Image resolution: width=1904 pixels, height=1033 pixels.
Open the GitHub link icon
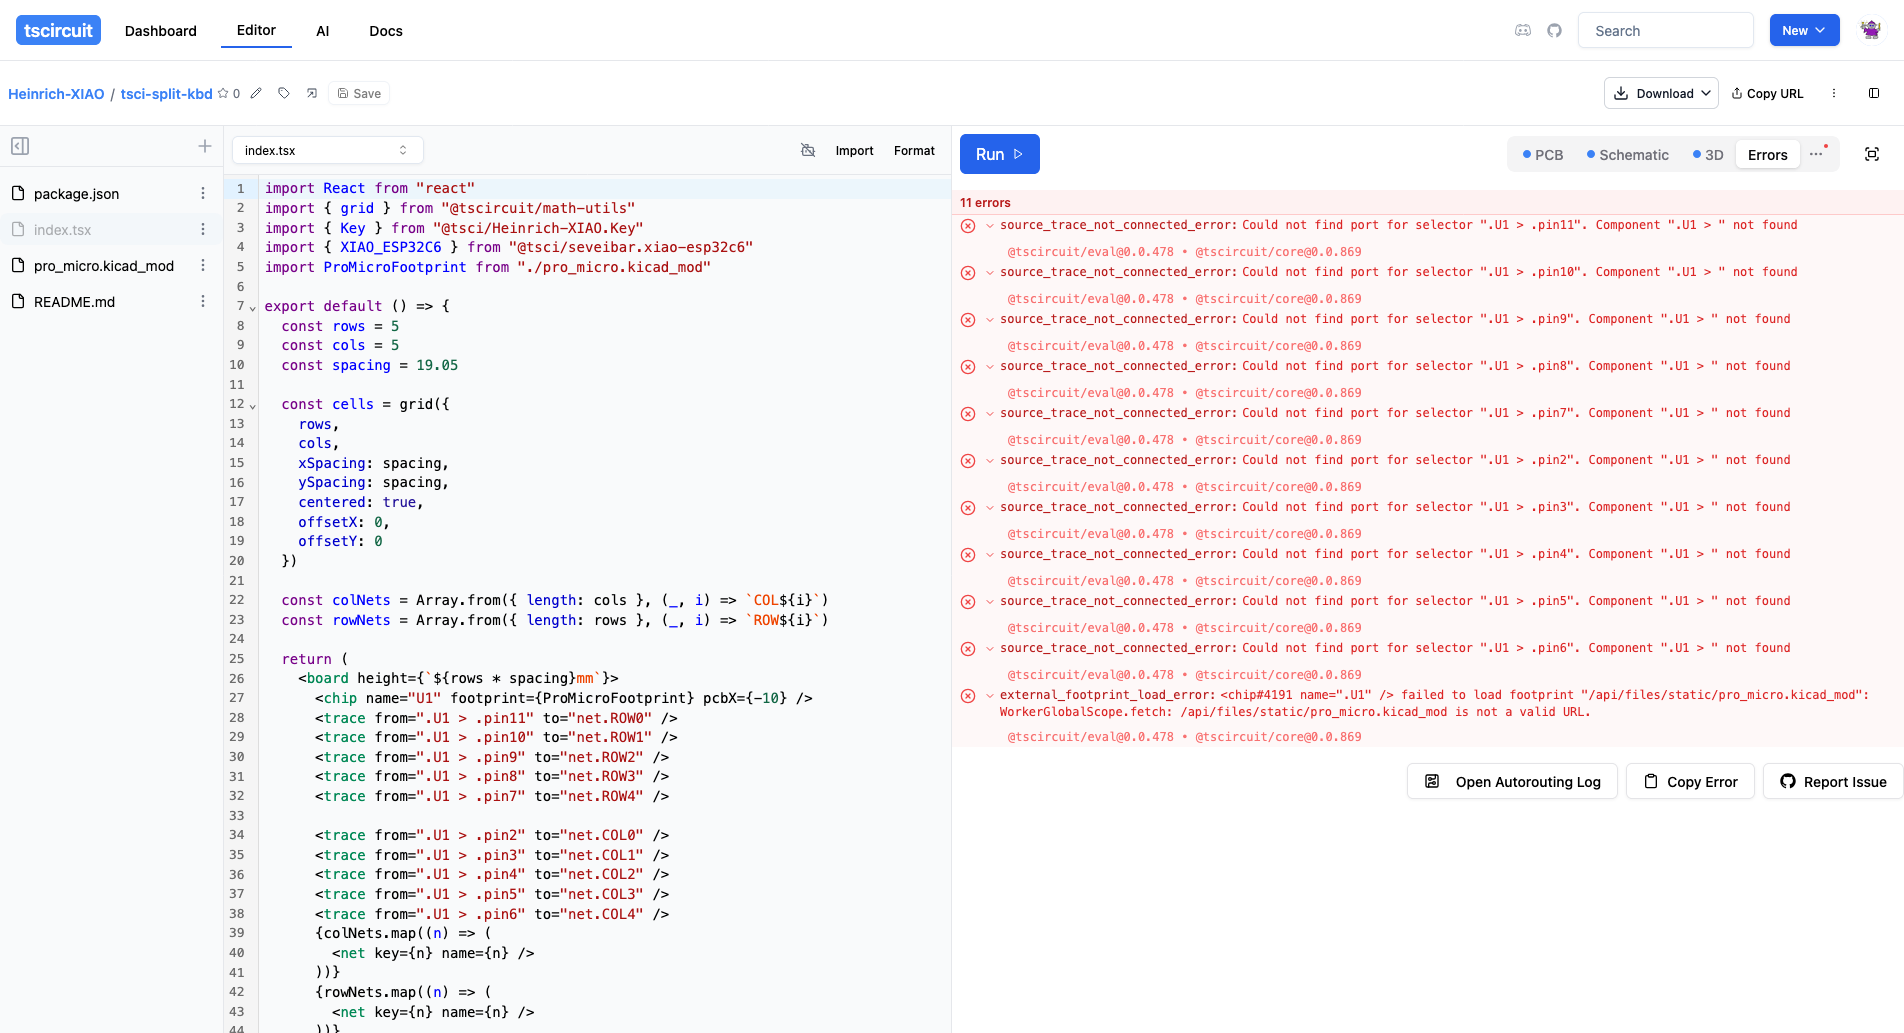(1554, 31)
